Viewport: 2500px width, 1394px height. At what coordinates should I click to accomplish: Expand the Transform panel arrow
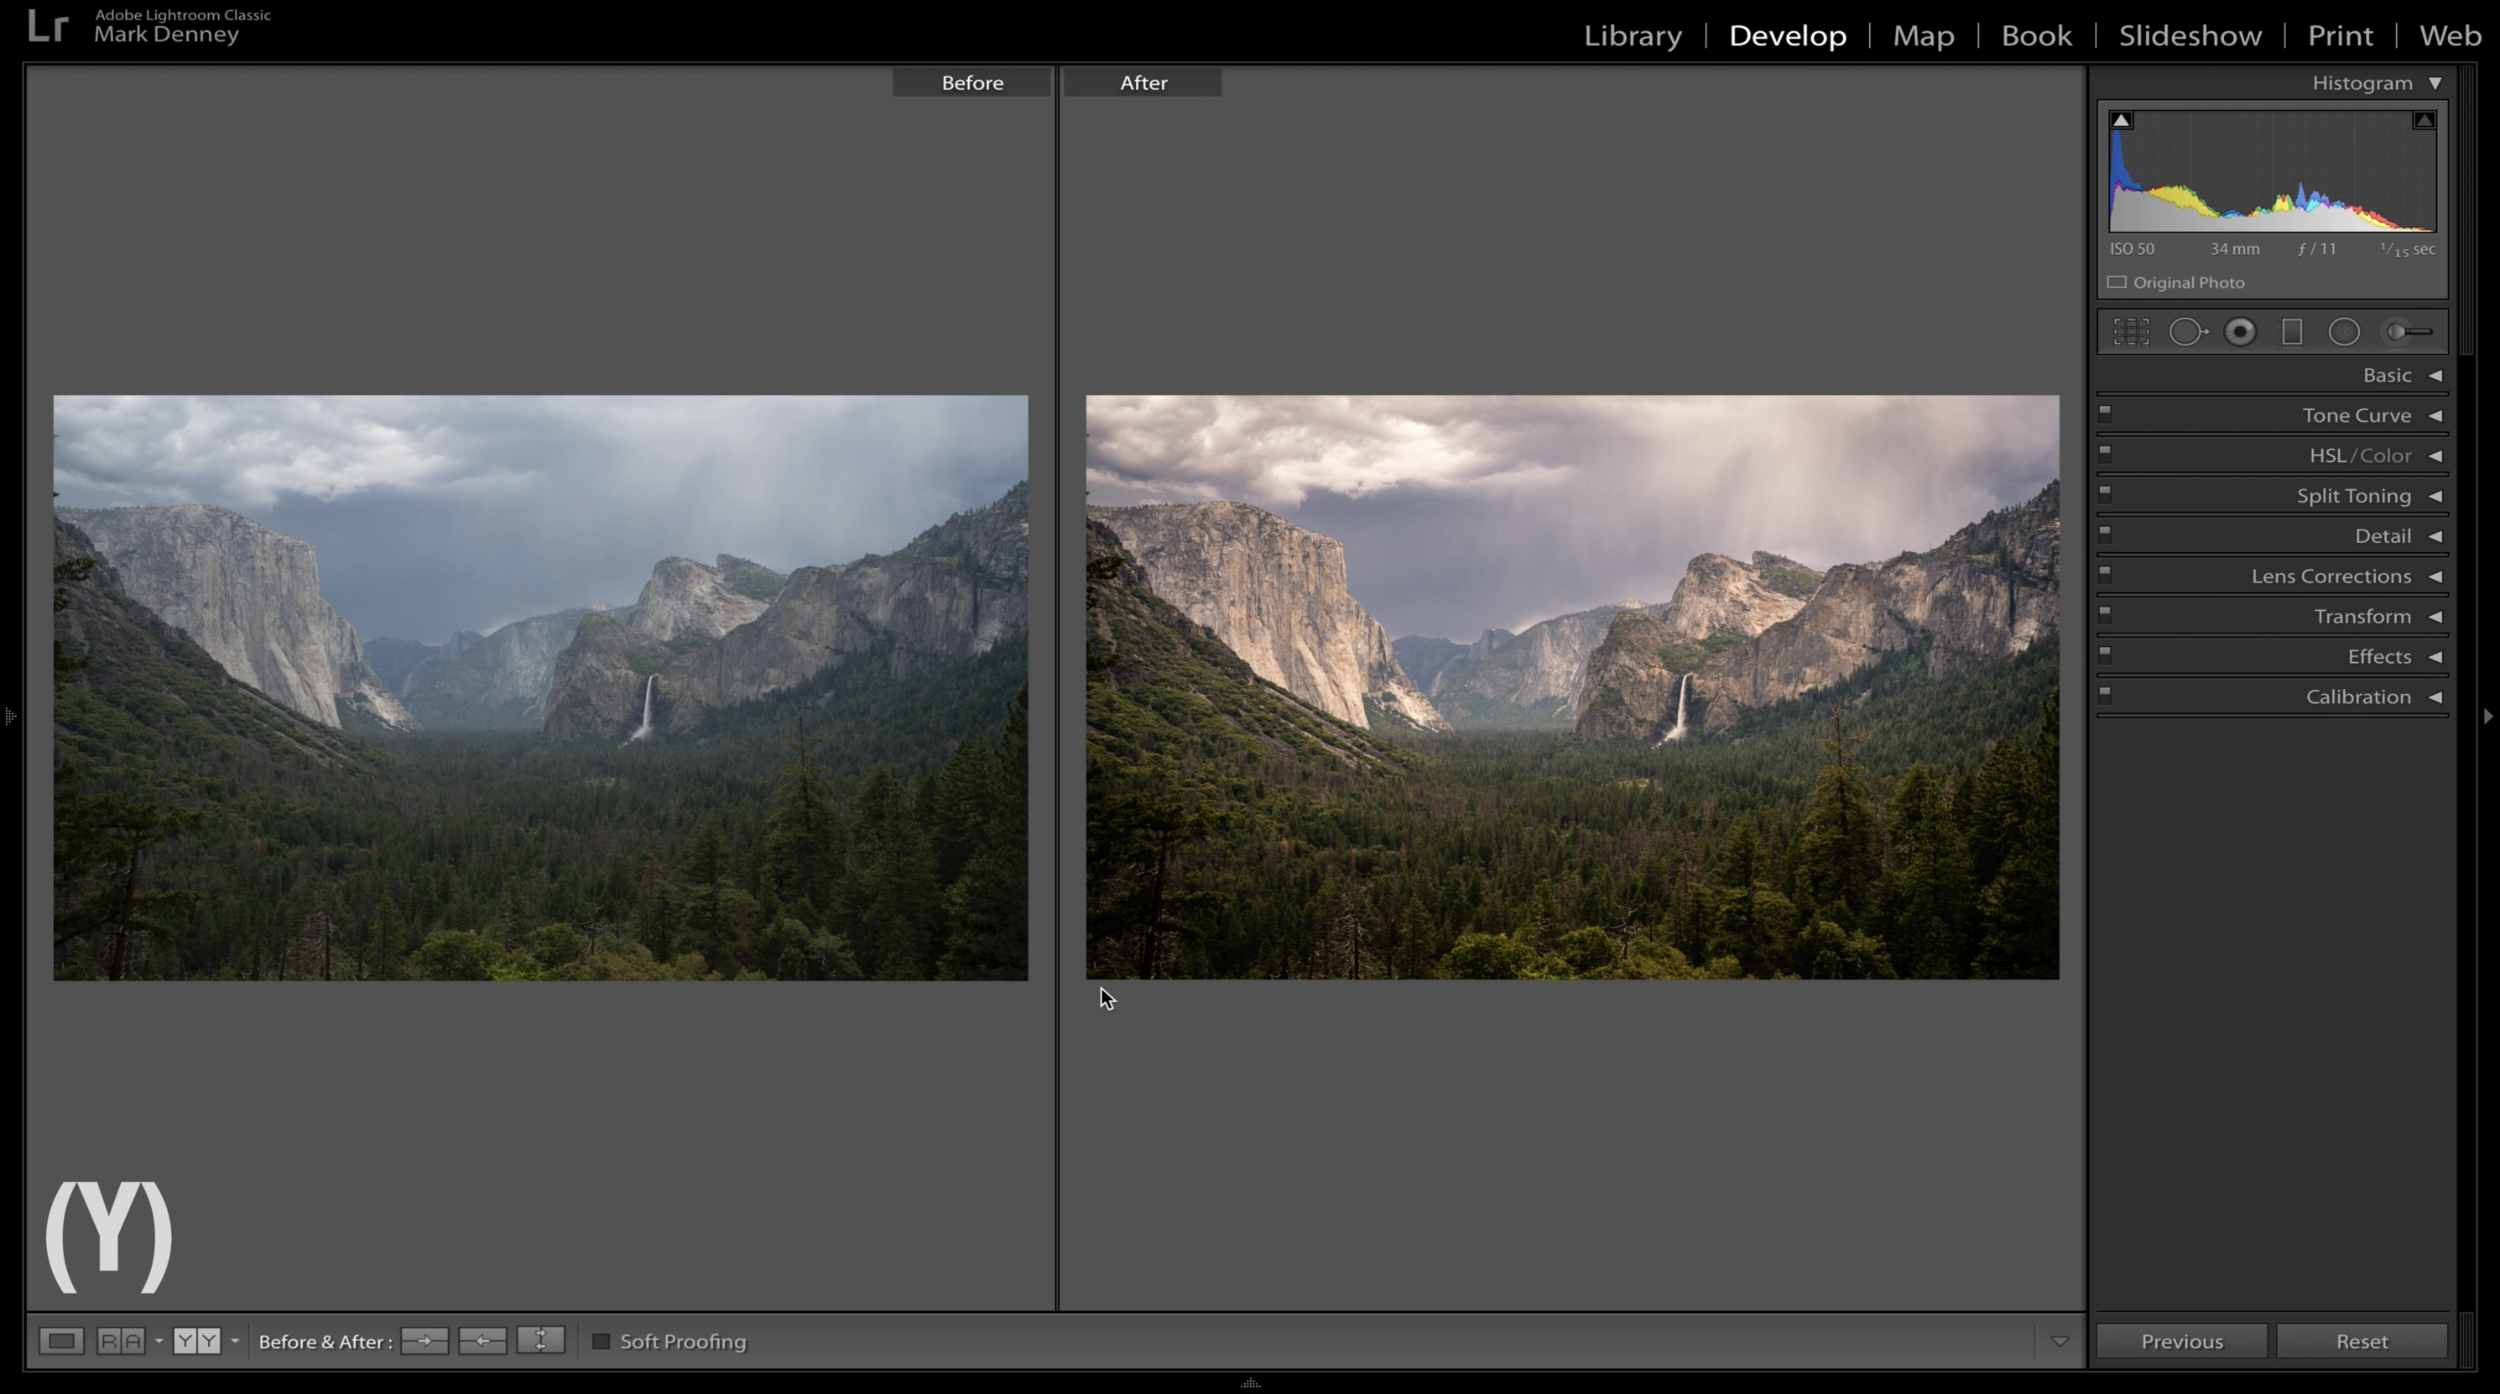(x=2435, y=616)
